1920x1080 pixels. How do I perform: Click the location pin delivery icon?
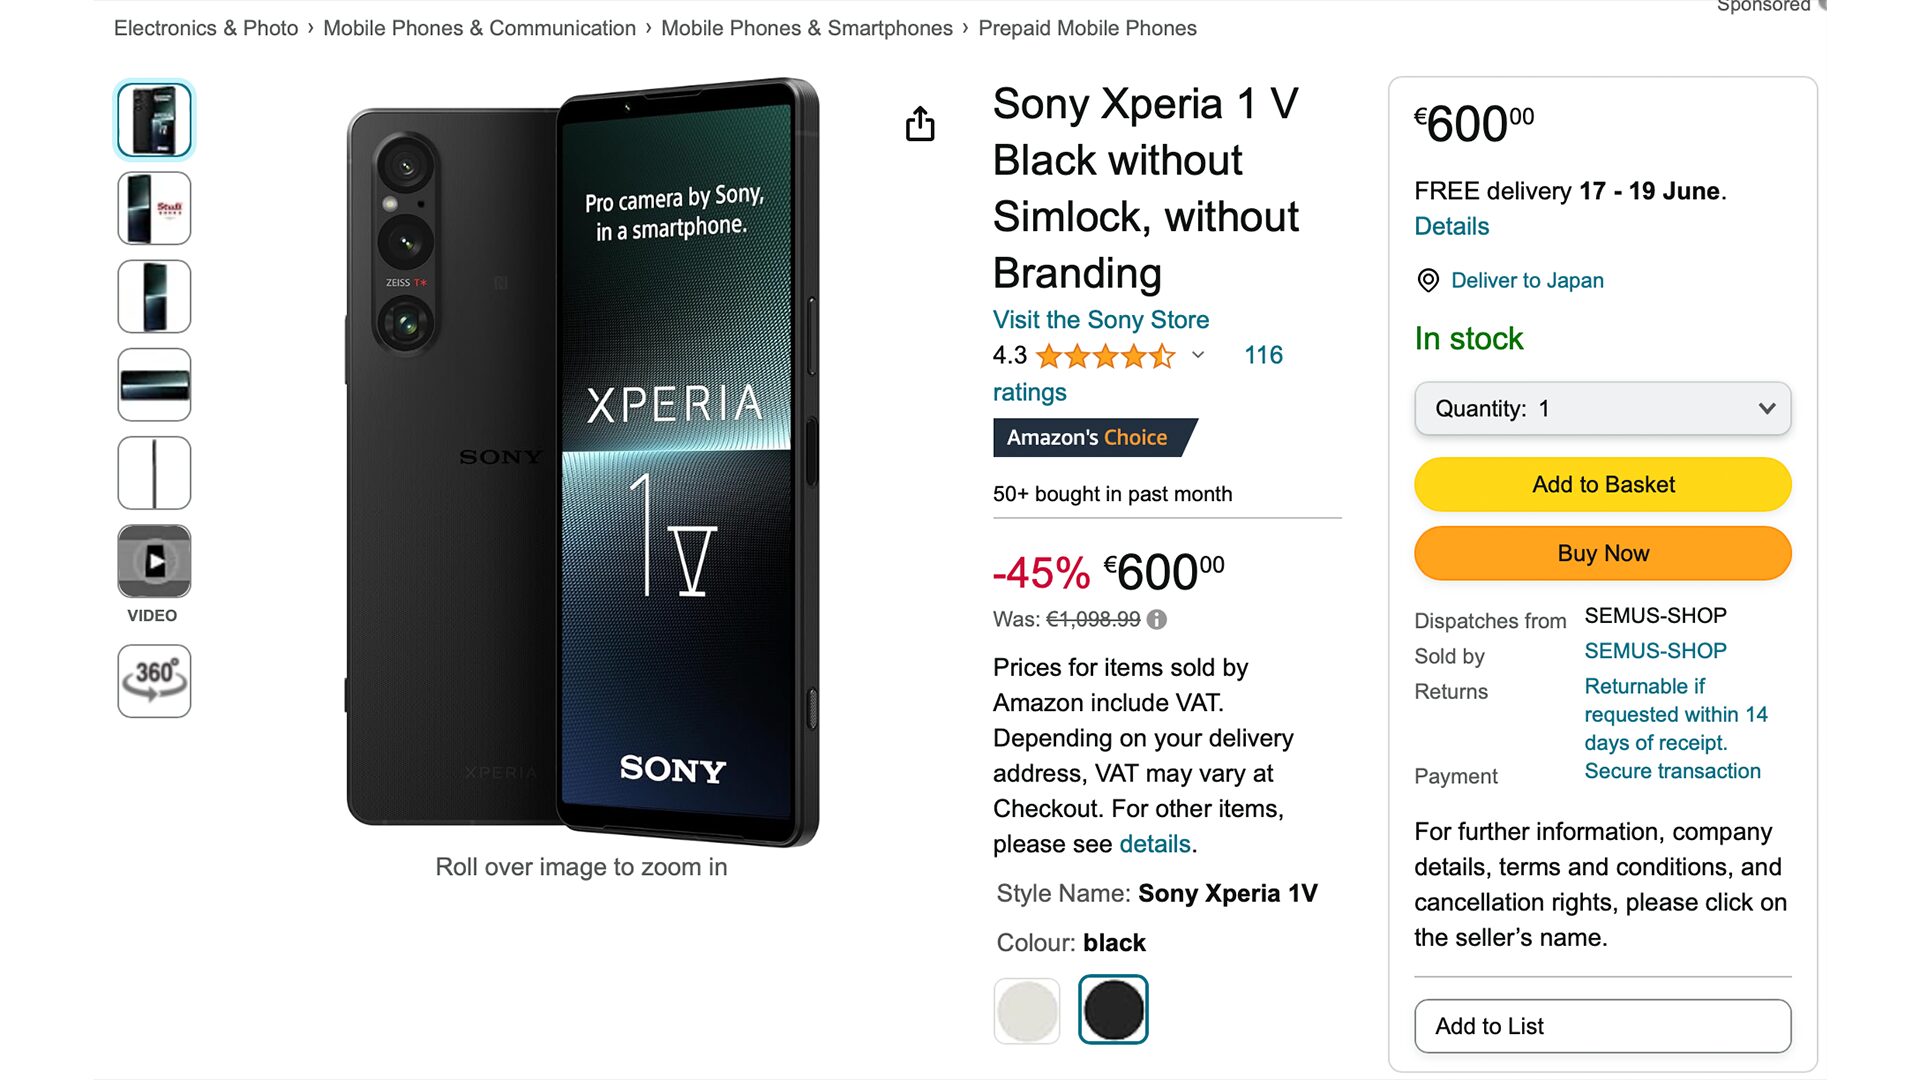pyautogui.click(x=1428, y=281)
